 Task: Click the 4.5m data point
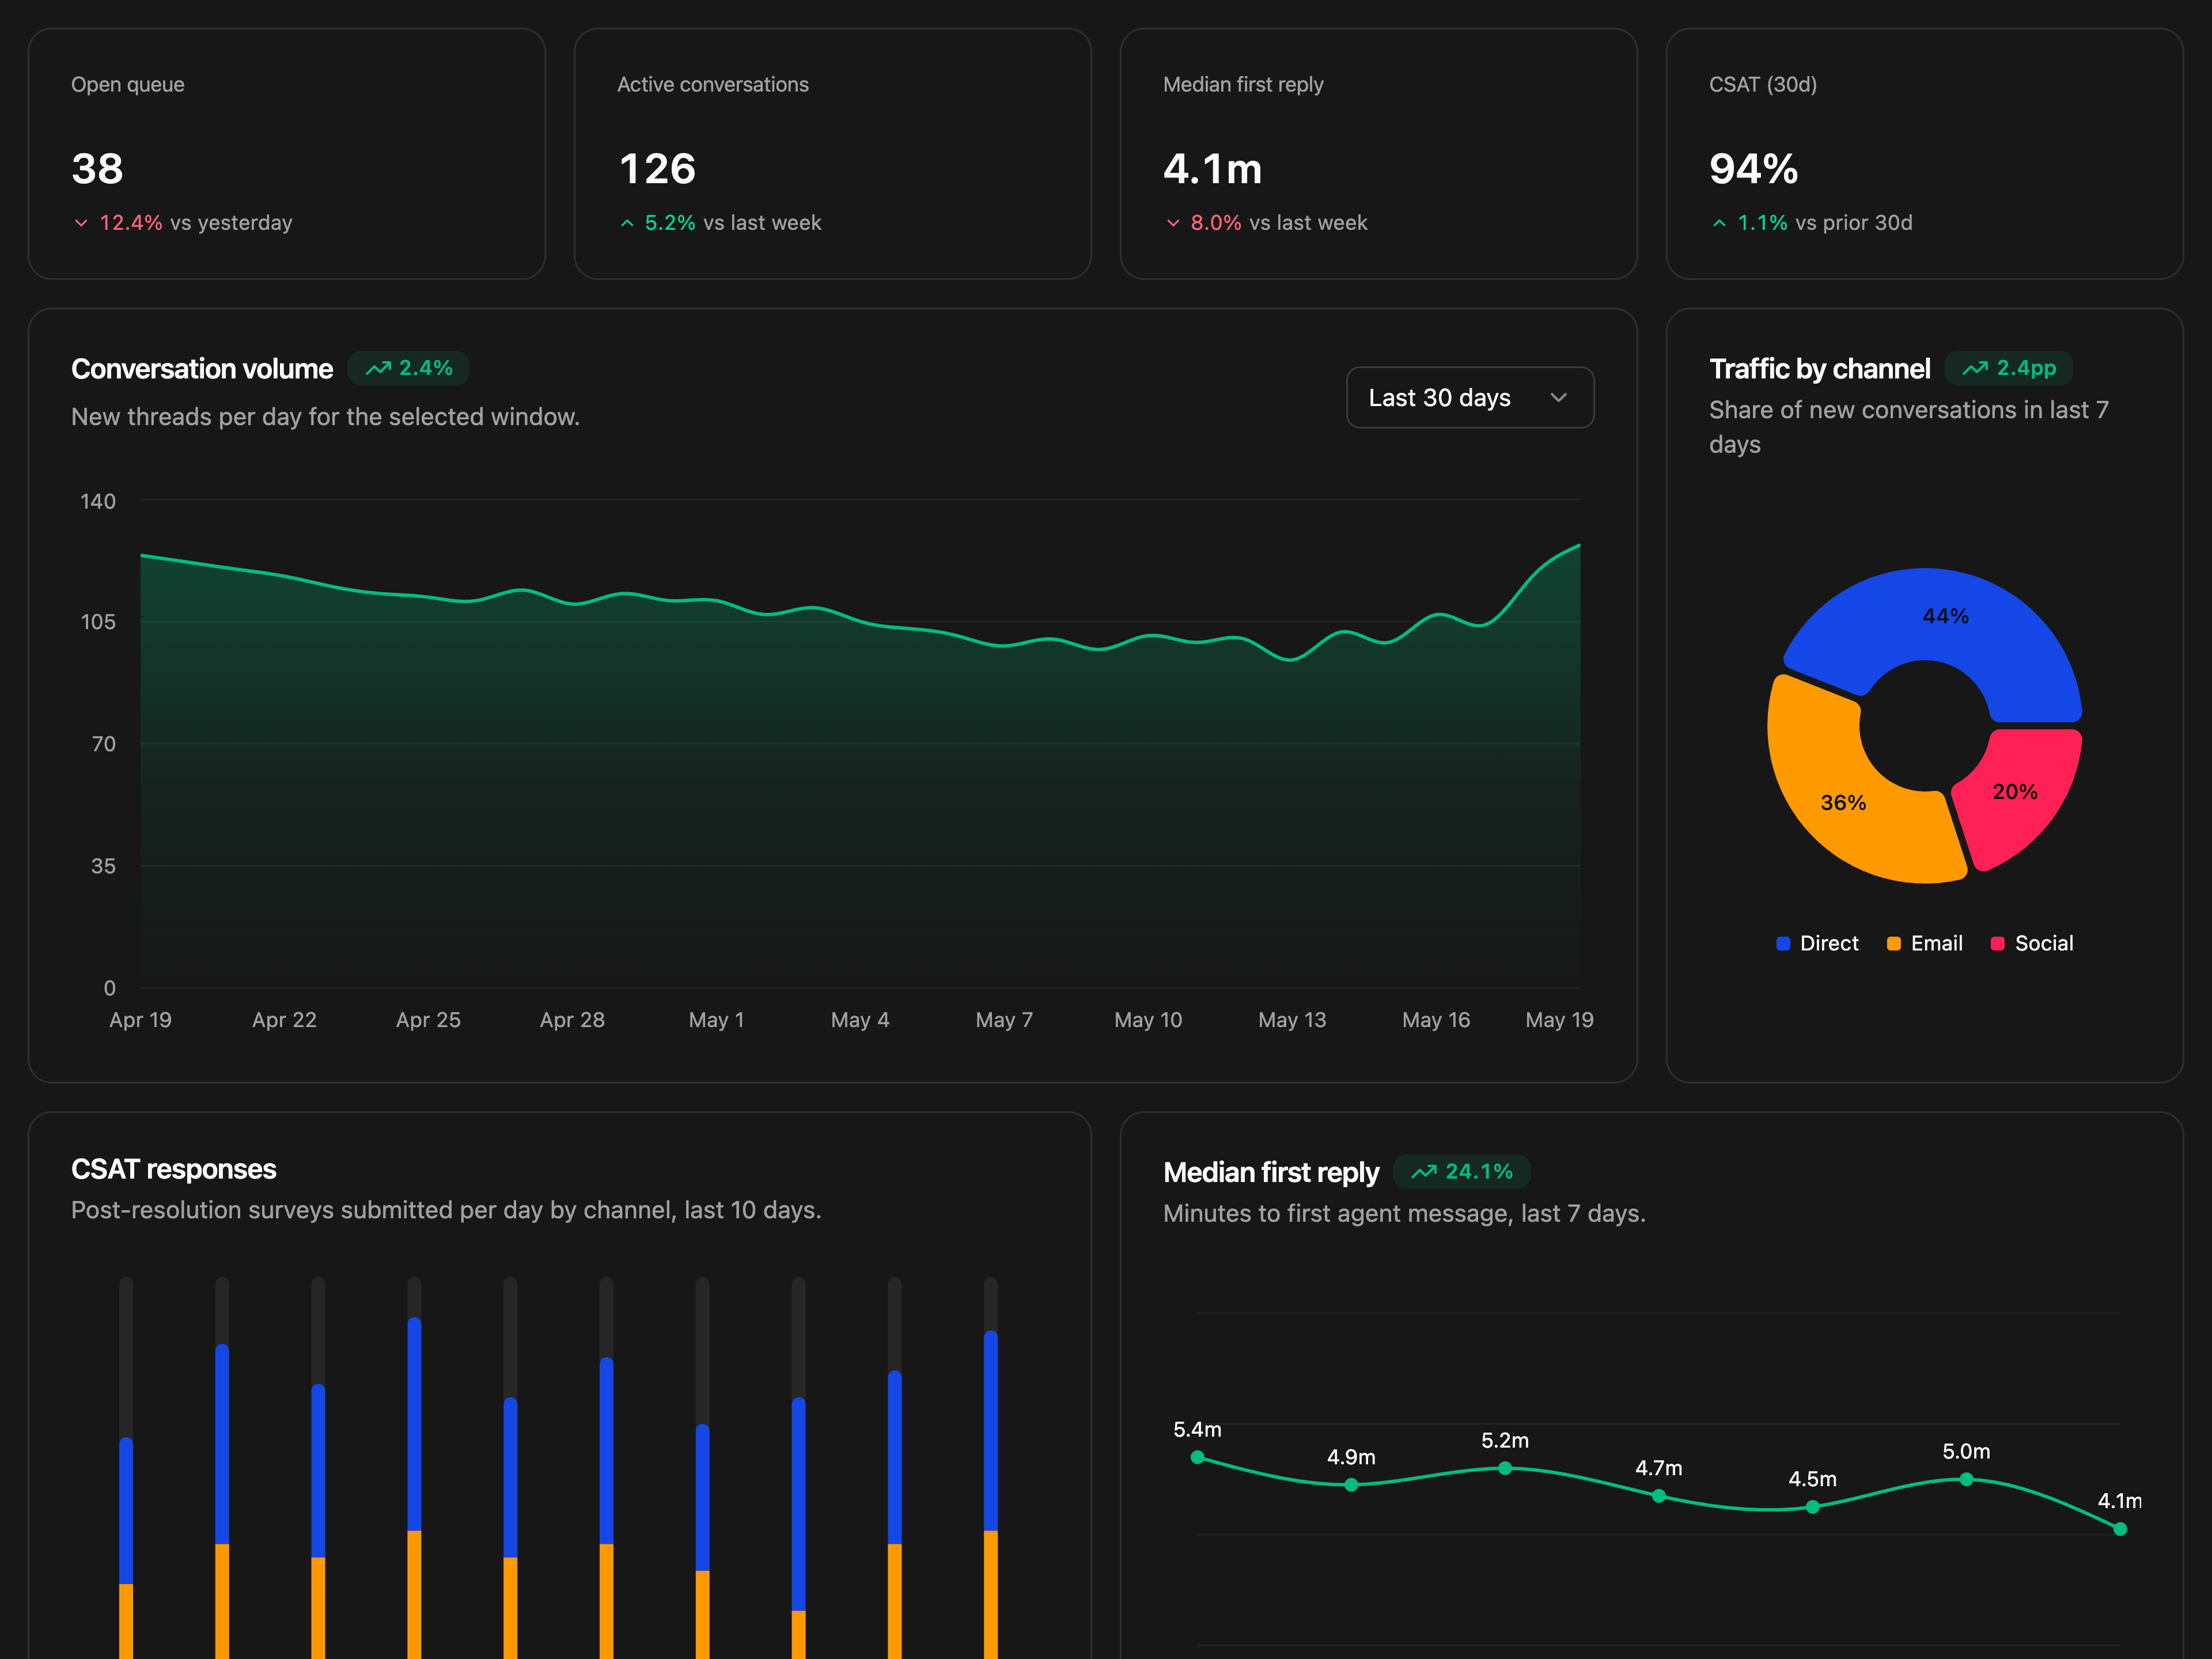[1813, 1507]
